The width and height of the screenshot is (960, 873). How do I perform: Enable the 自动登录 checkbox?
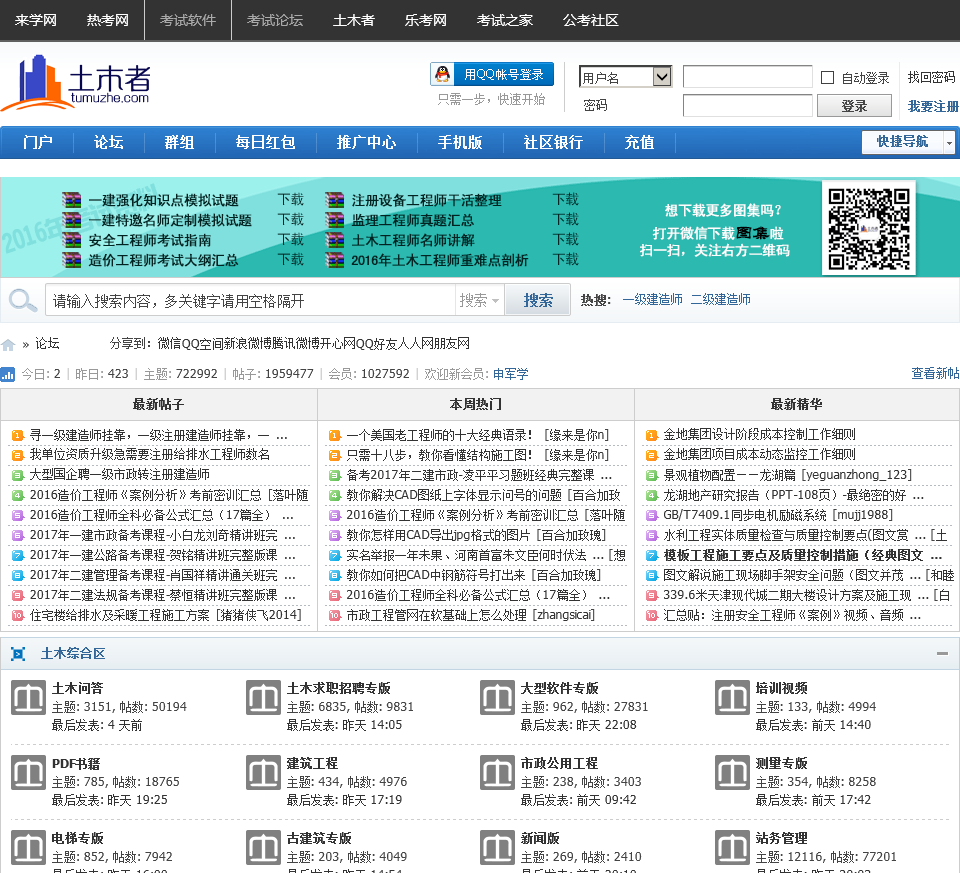pos(827,78)
